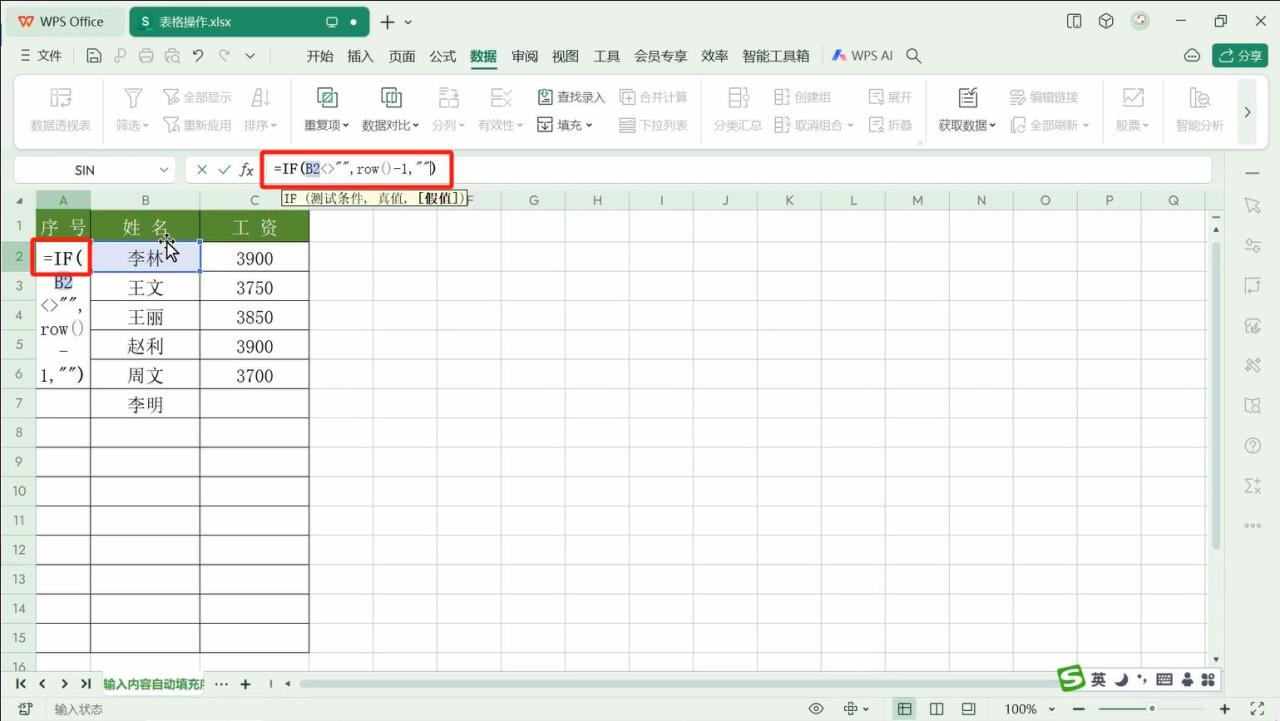This screenshot has height=721, width=1280.
Task: Click the Sogou input method S icon
Action: pos(1072,678)
